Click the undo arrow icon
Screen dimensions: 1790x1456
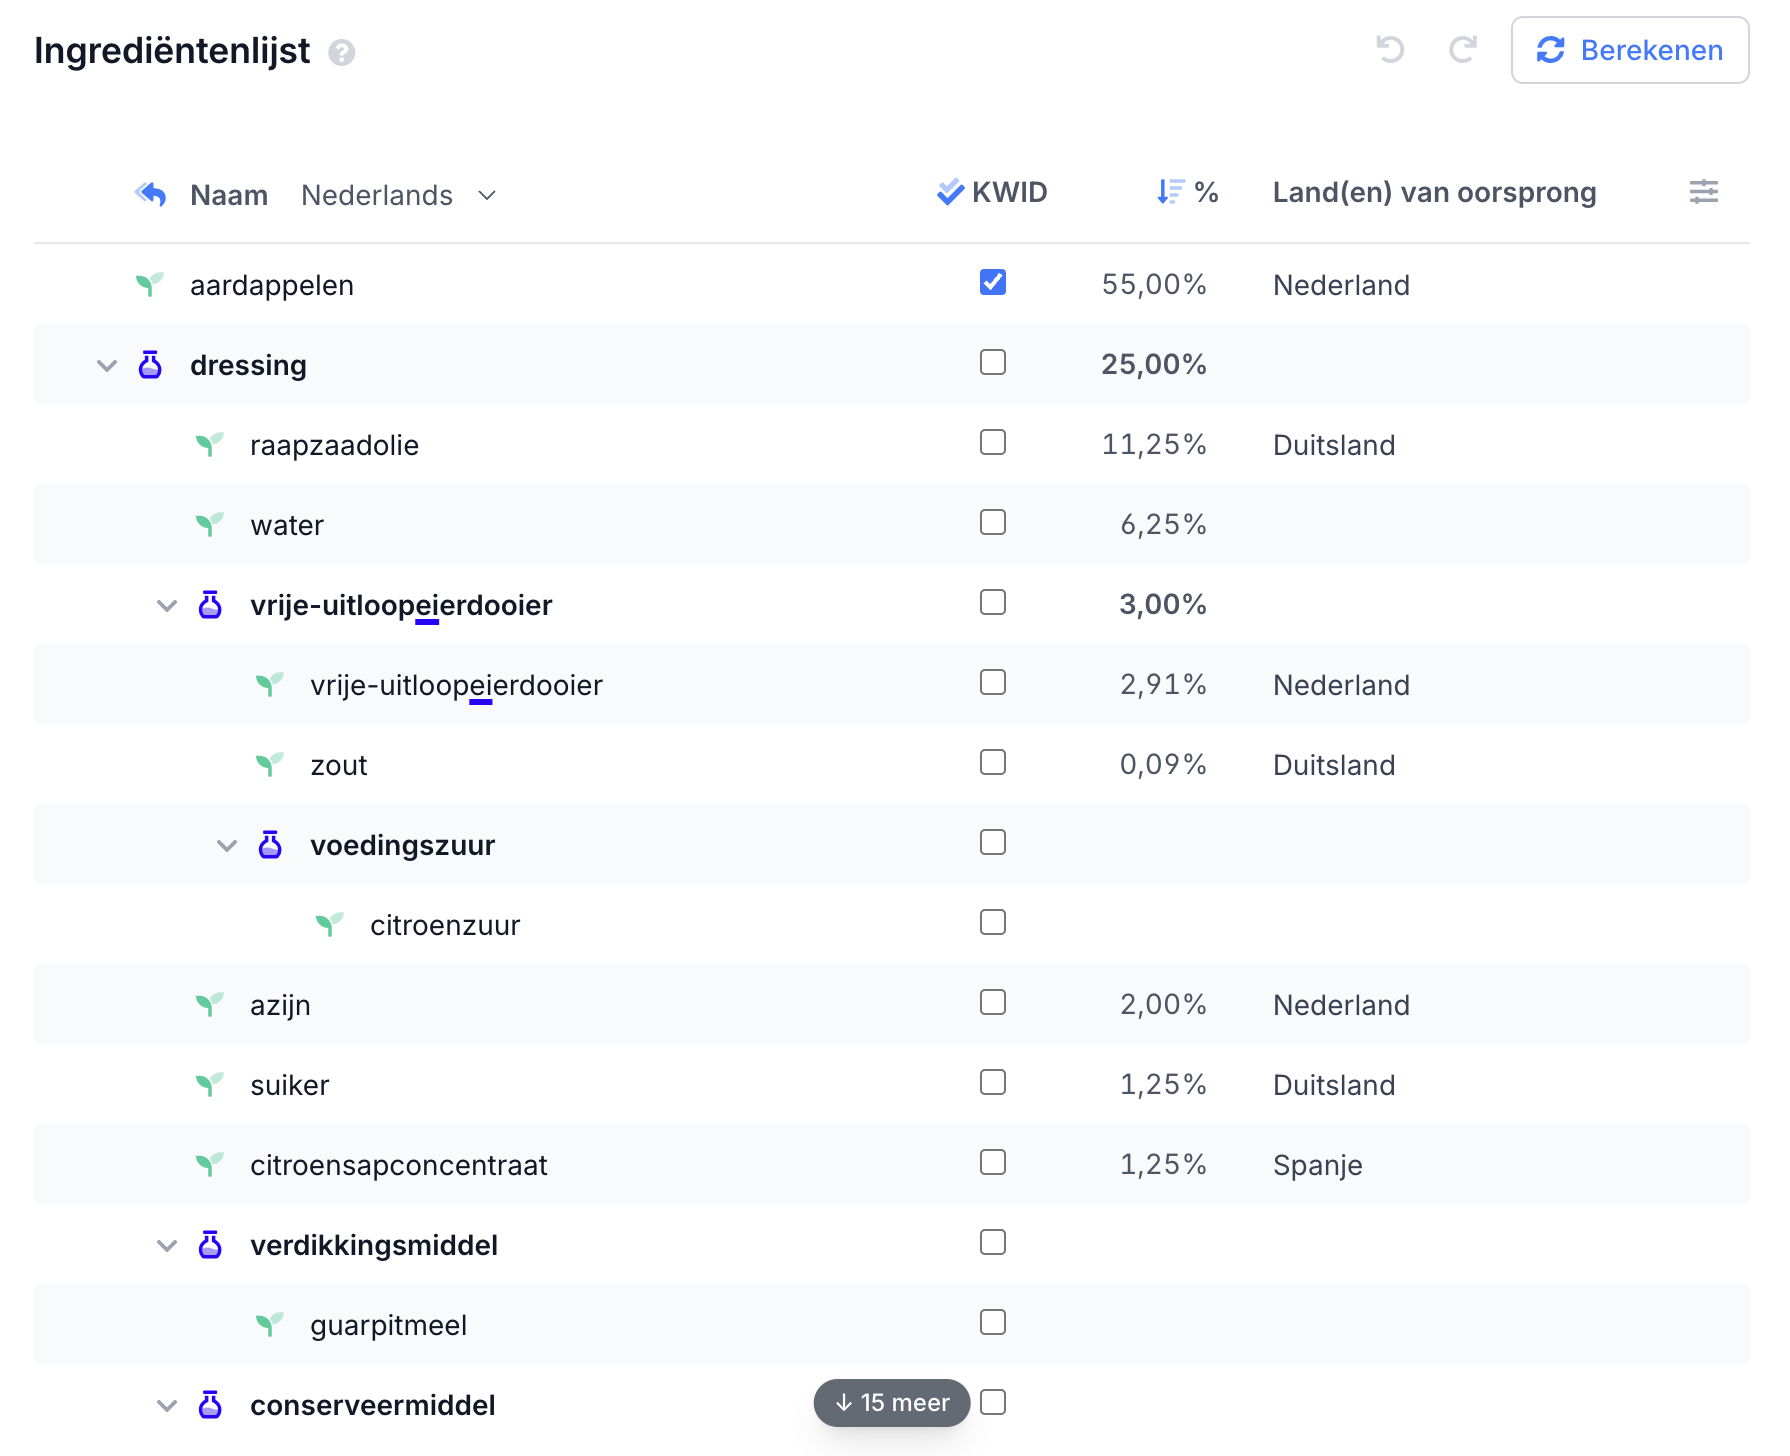[1390, 49]
